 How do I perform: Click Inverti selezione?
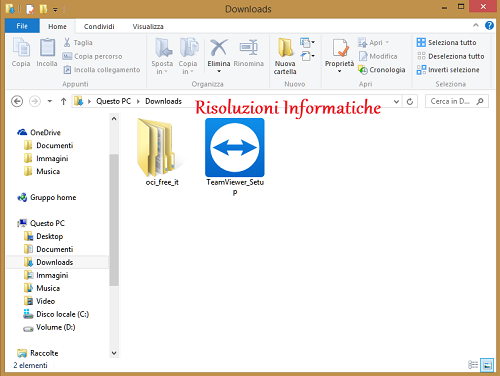coord(448,70)
